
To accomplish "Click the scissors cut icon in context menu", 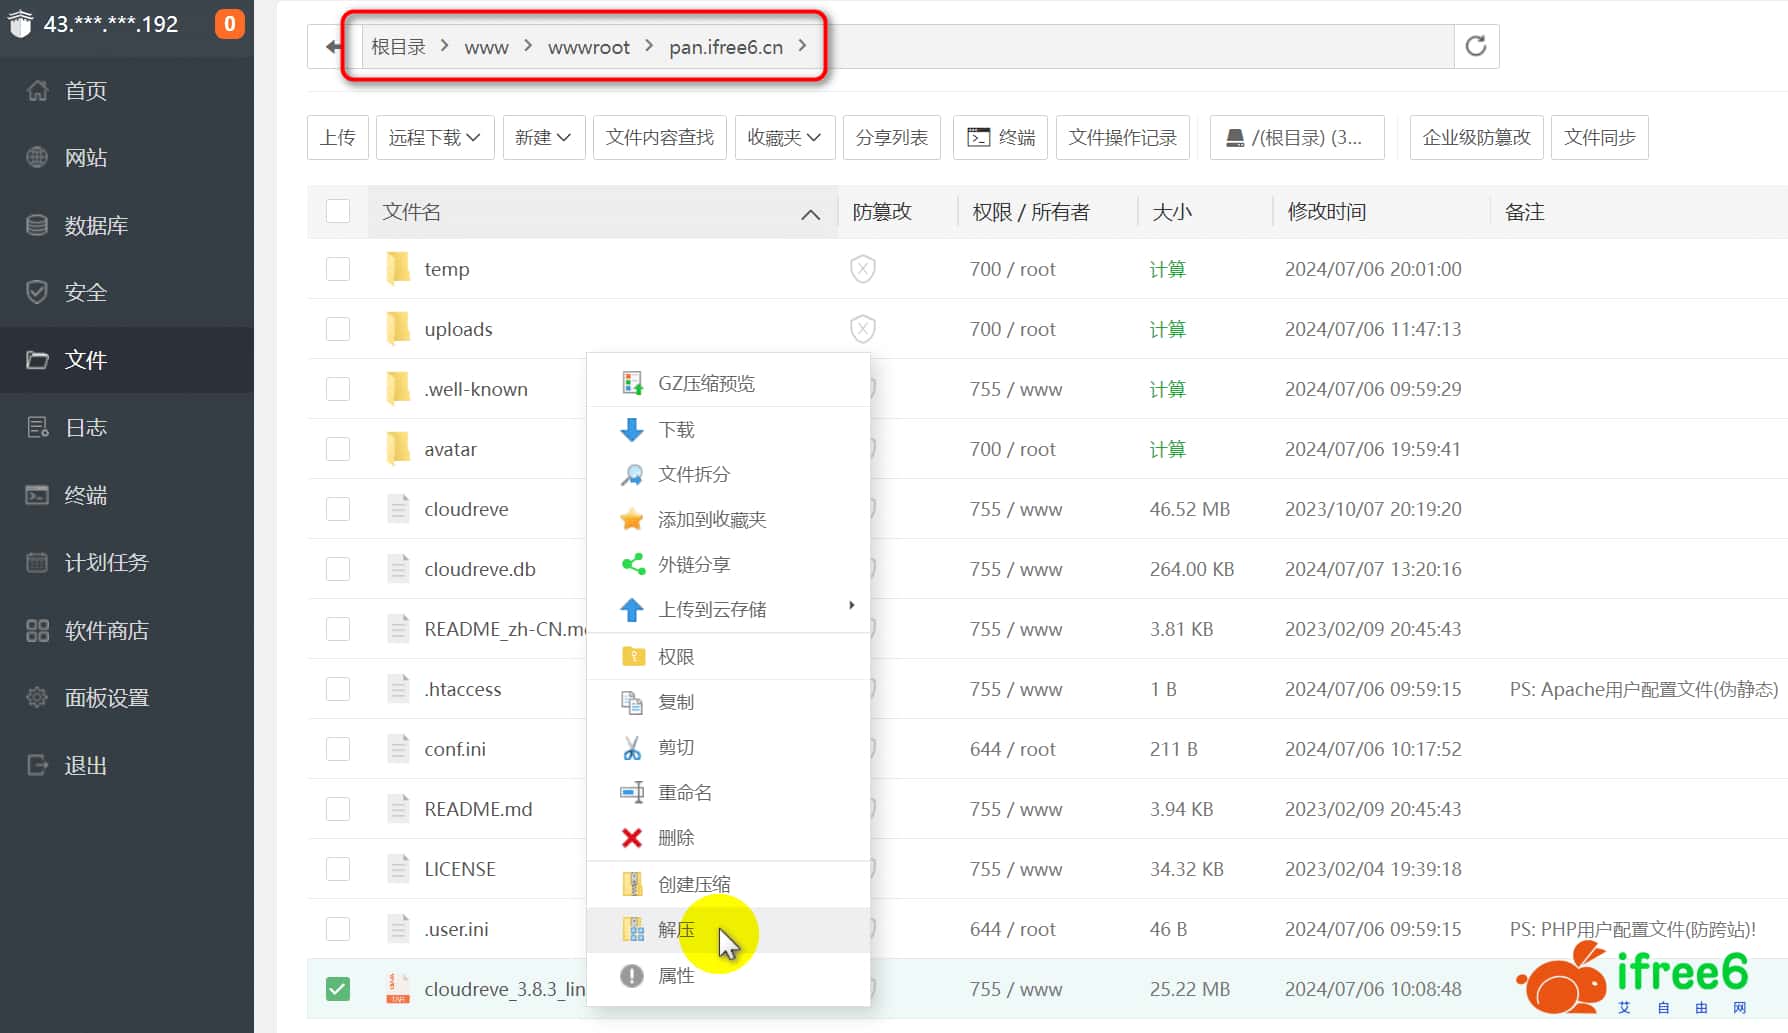I will coord(632,748).
